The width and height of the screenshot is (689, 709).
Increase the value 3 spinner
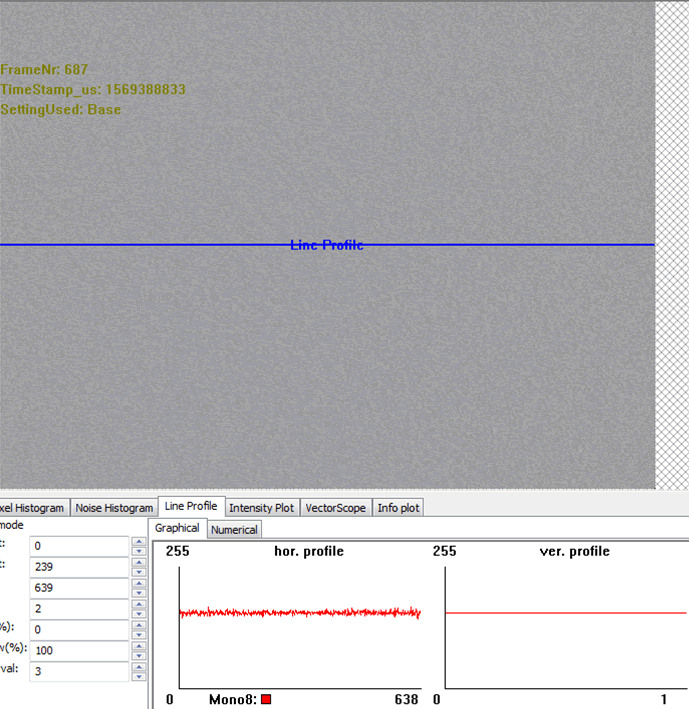(x=138, y=666)
